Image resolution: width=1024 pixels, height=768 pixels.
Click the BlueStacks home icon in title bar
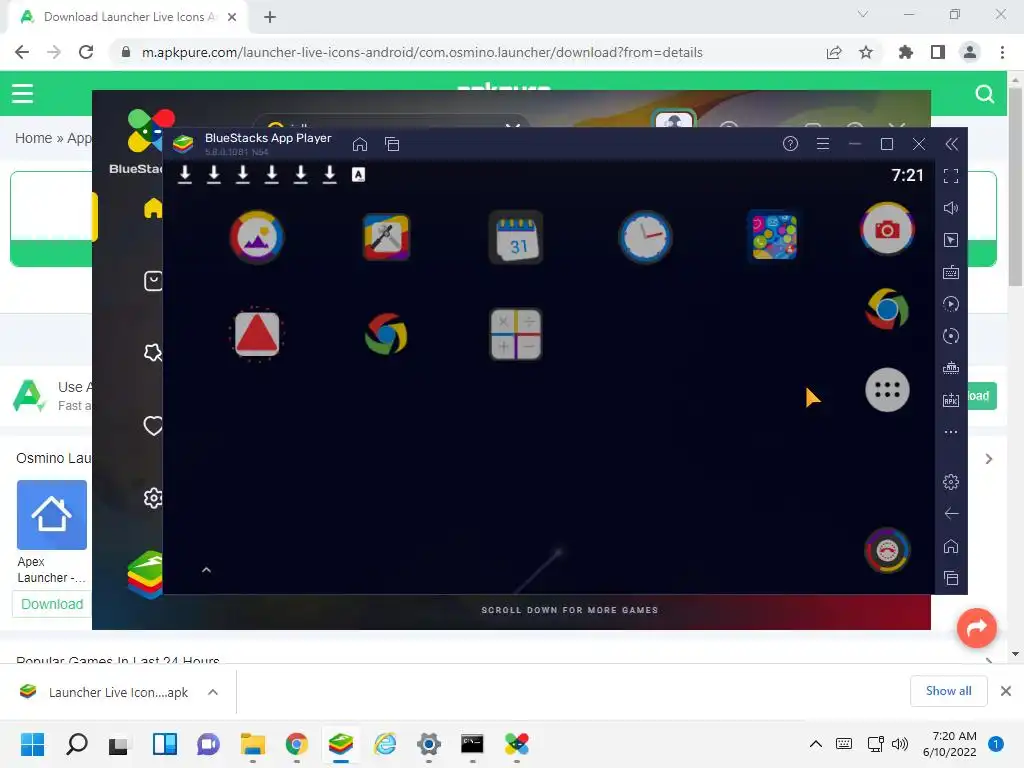click(360, 144)
